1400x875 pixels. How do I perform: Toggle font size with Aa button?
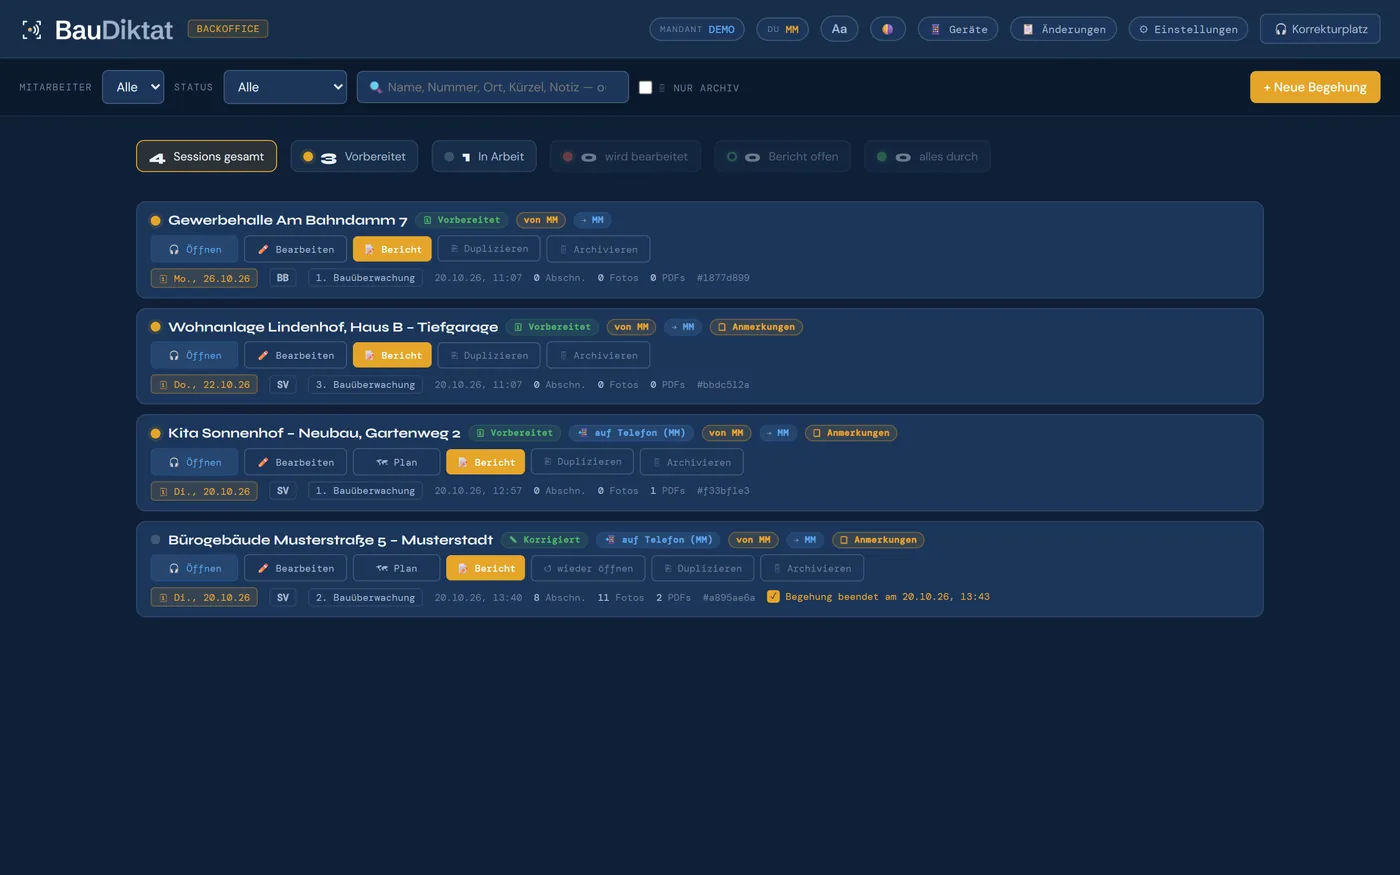839,29
